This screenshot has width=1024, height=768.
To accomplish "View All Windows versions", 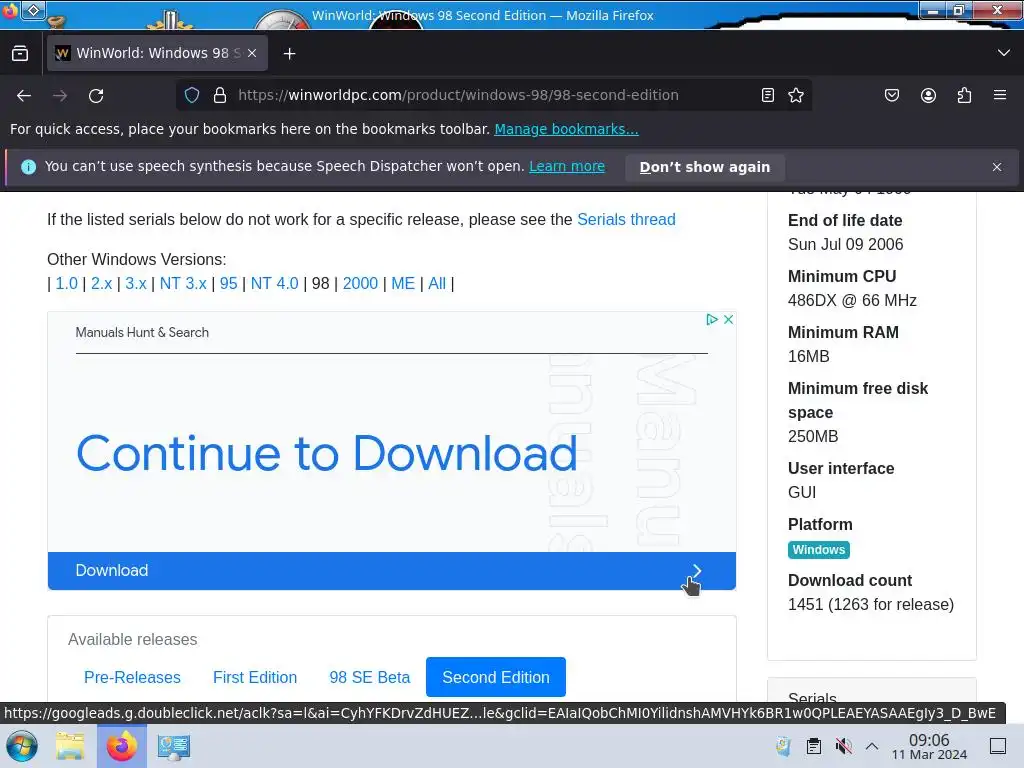I will 437,283.
